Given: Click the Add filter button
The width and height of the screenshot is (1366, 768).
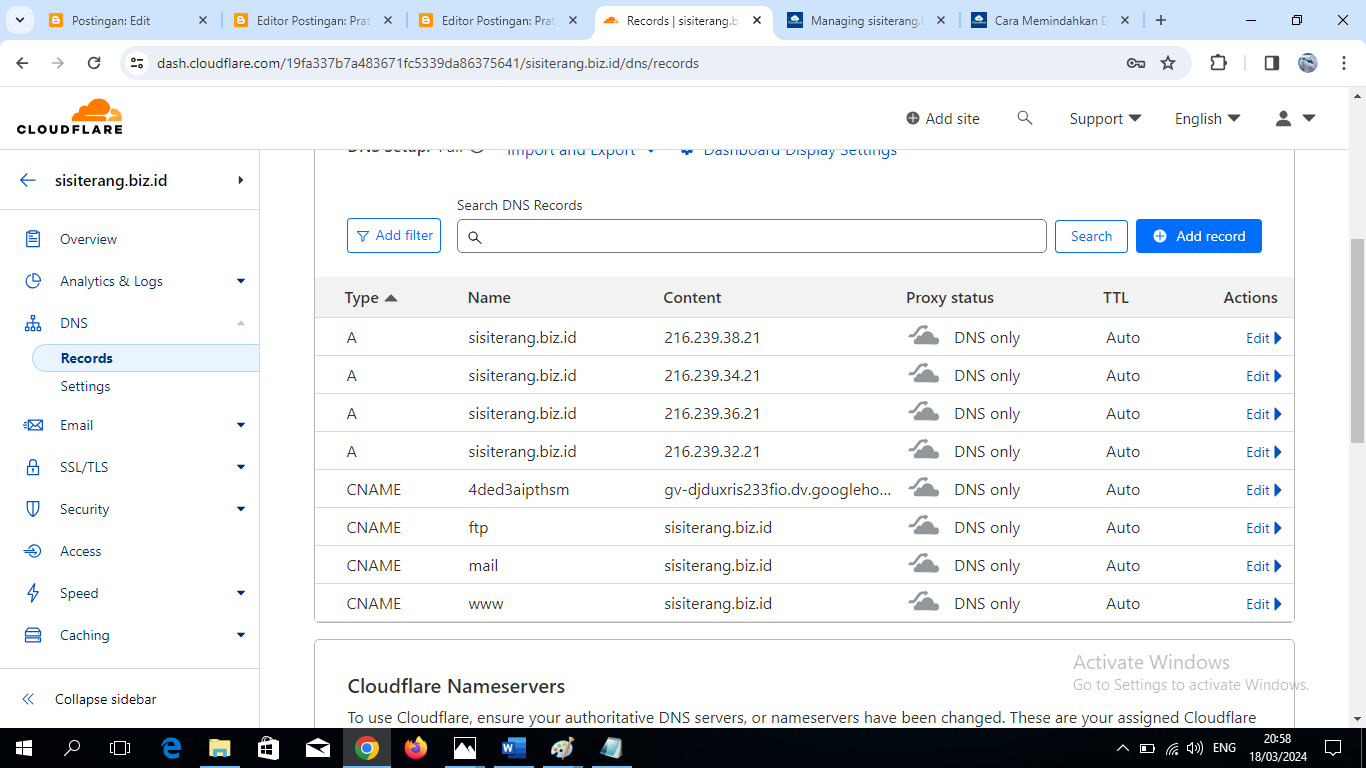Looking at the screenshot, I should (394, 236).
